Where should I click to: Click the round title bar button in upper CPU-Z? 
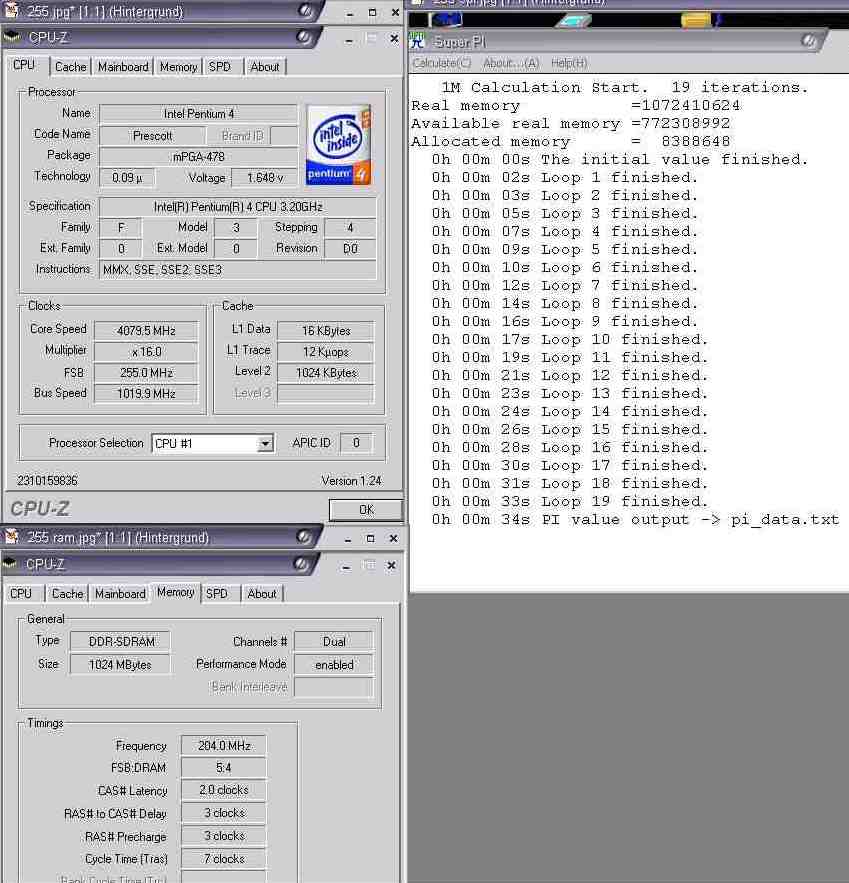[x=304, y=38]
